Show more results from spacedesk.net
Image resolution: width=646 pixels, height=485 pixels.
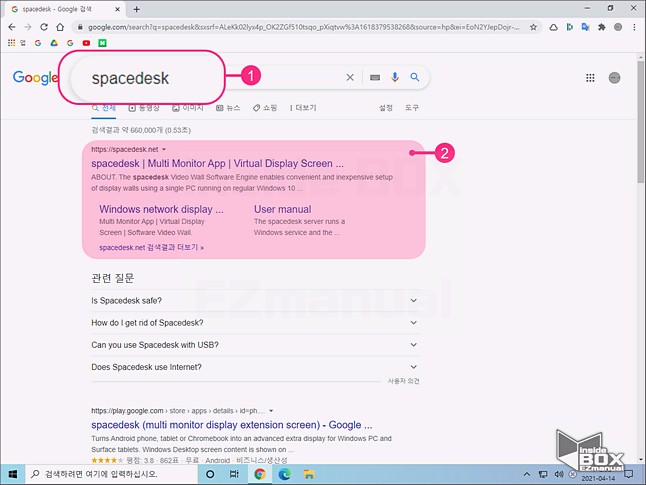click(x=152, y=248)
